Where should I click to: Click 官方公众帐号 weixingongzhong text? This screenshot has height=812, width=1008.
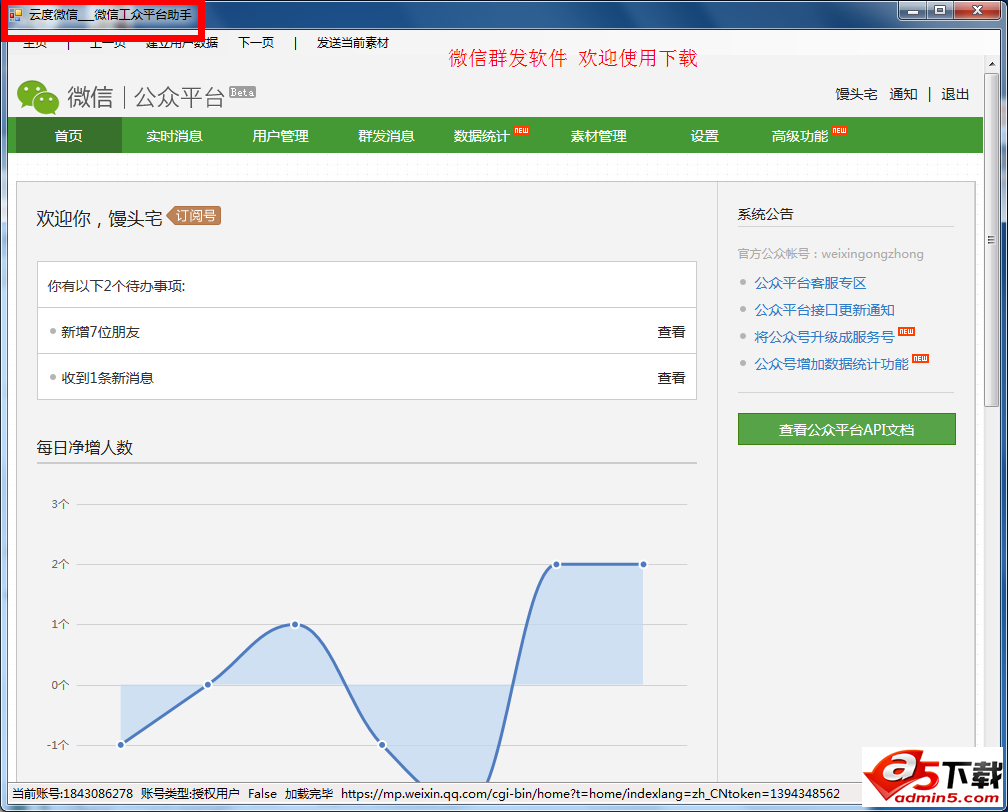tap(830, 254)
